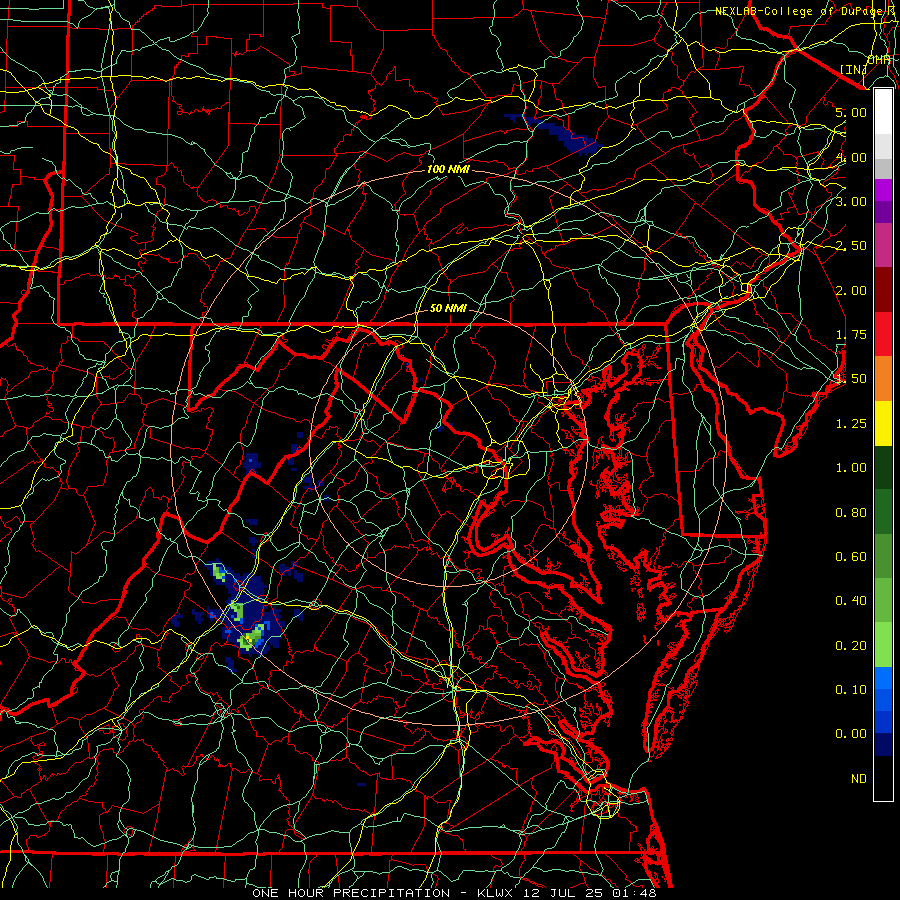Click the bright red 1.75 legend swatch
900x900 pixels.
coord(883,334)
